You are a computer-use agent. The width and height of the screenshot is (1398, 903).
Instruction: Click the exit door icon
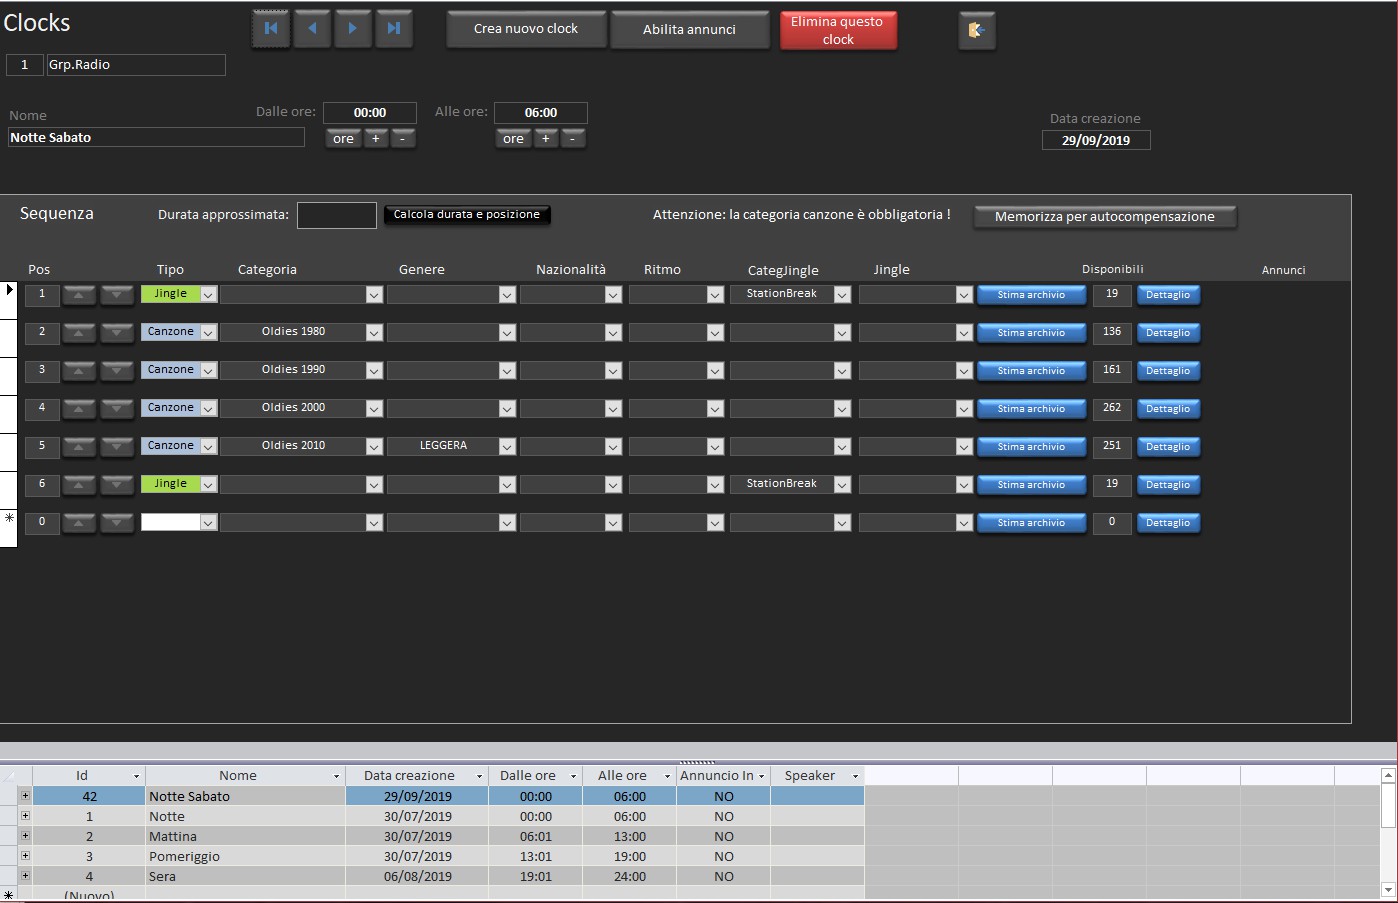point(977,30)
